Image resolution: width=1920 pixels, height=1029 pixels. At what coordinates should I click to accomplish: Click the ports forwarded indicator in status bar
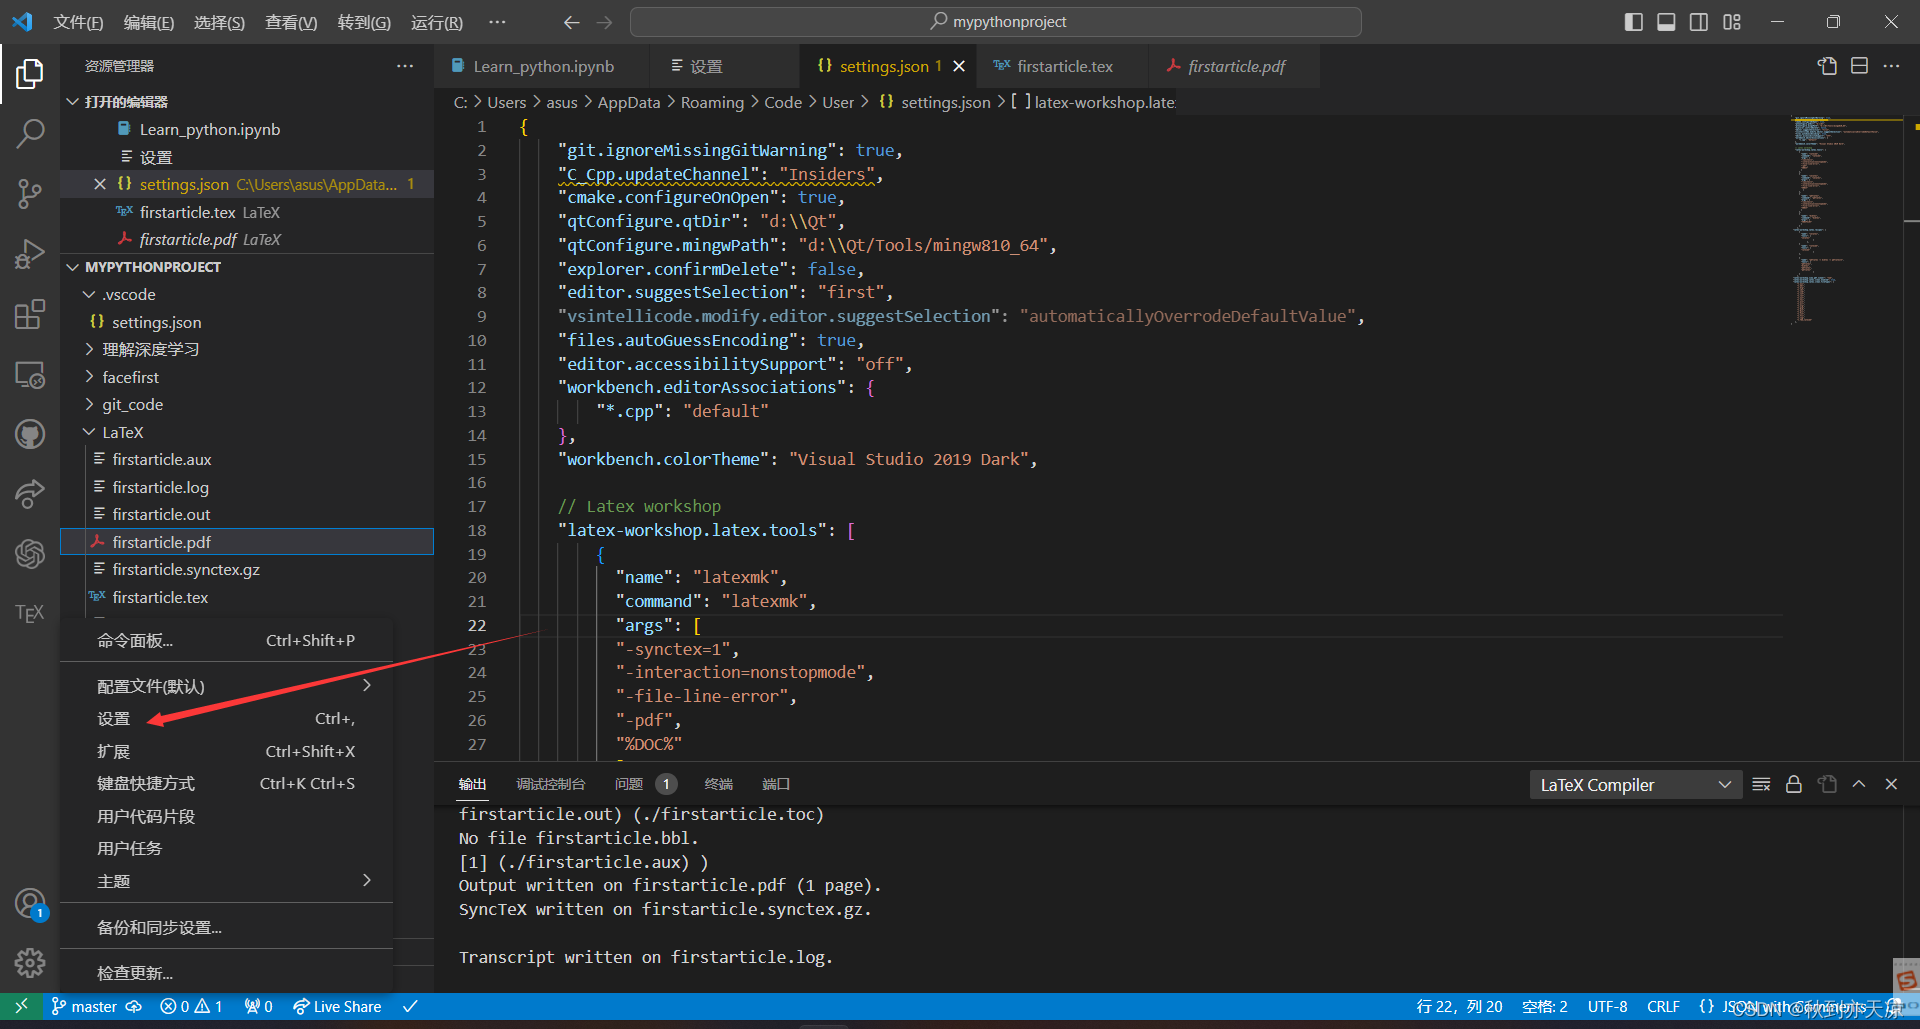click(x=259, y=1006)
